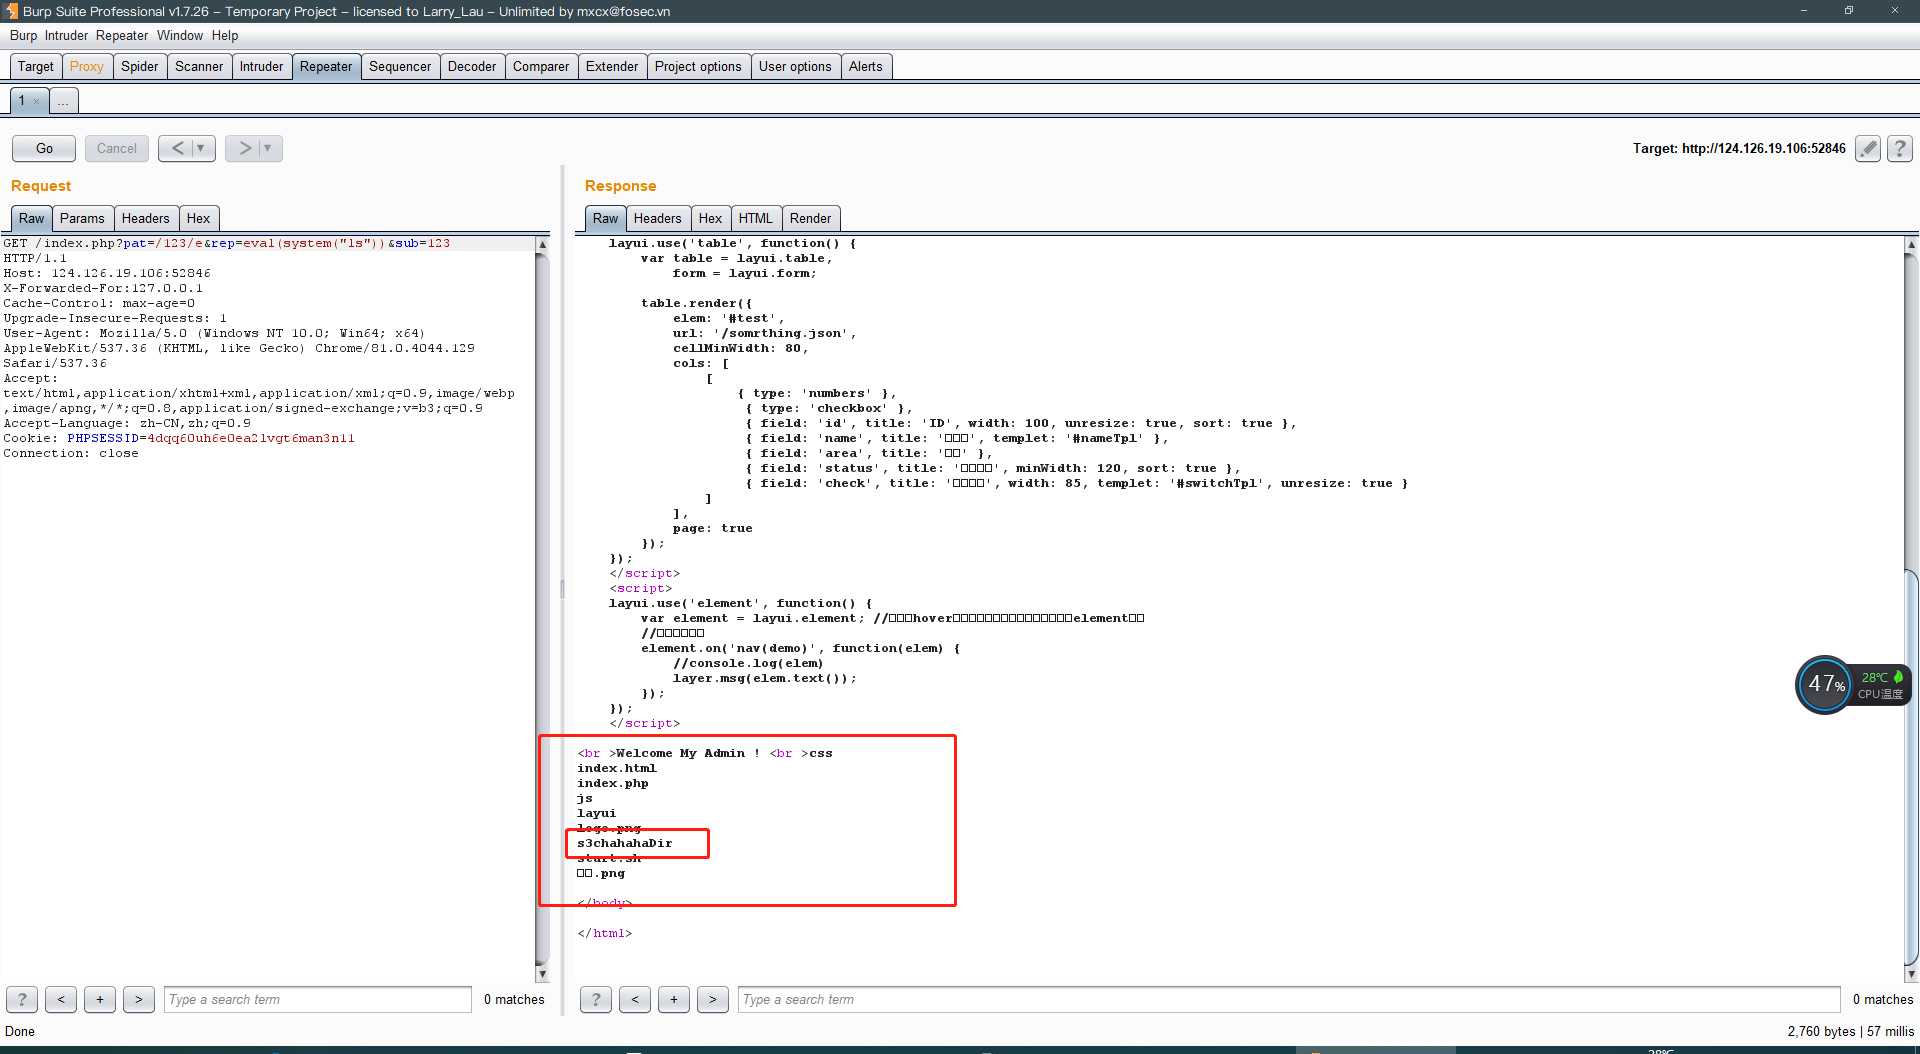
Task: Click the plus button in request search bar
Action: click(x=100, y=999)
